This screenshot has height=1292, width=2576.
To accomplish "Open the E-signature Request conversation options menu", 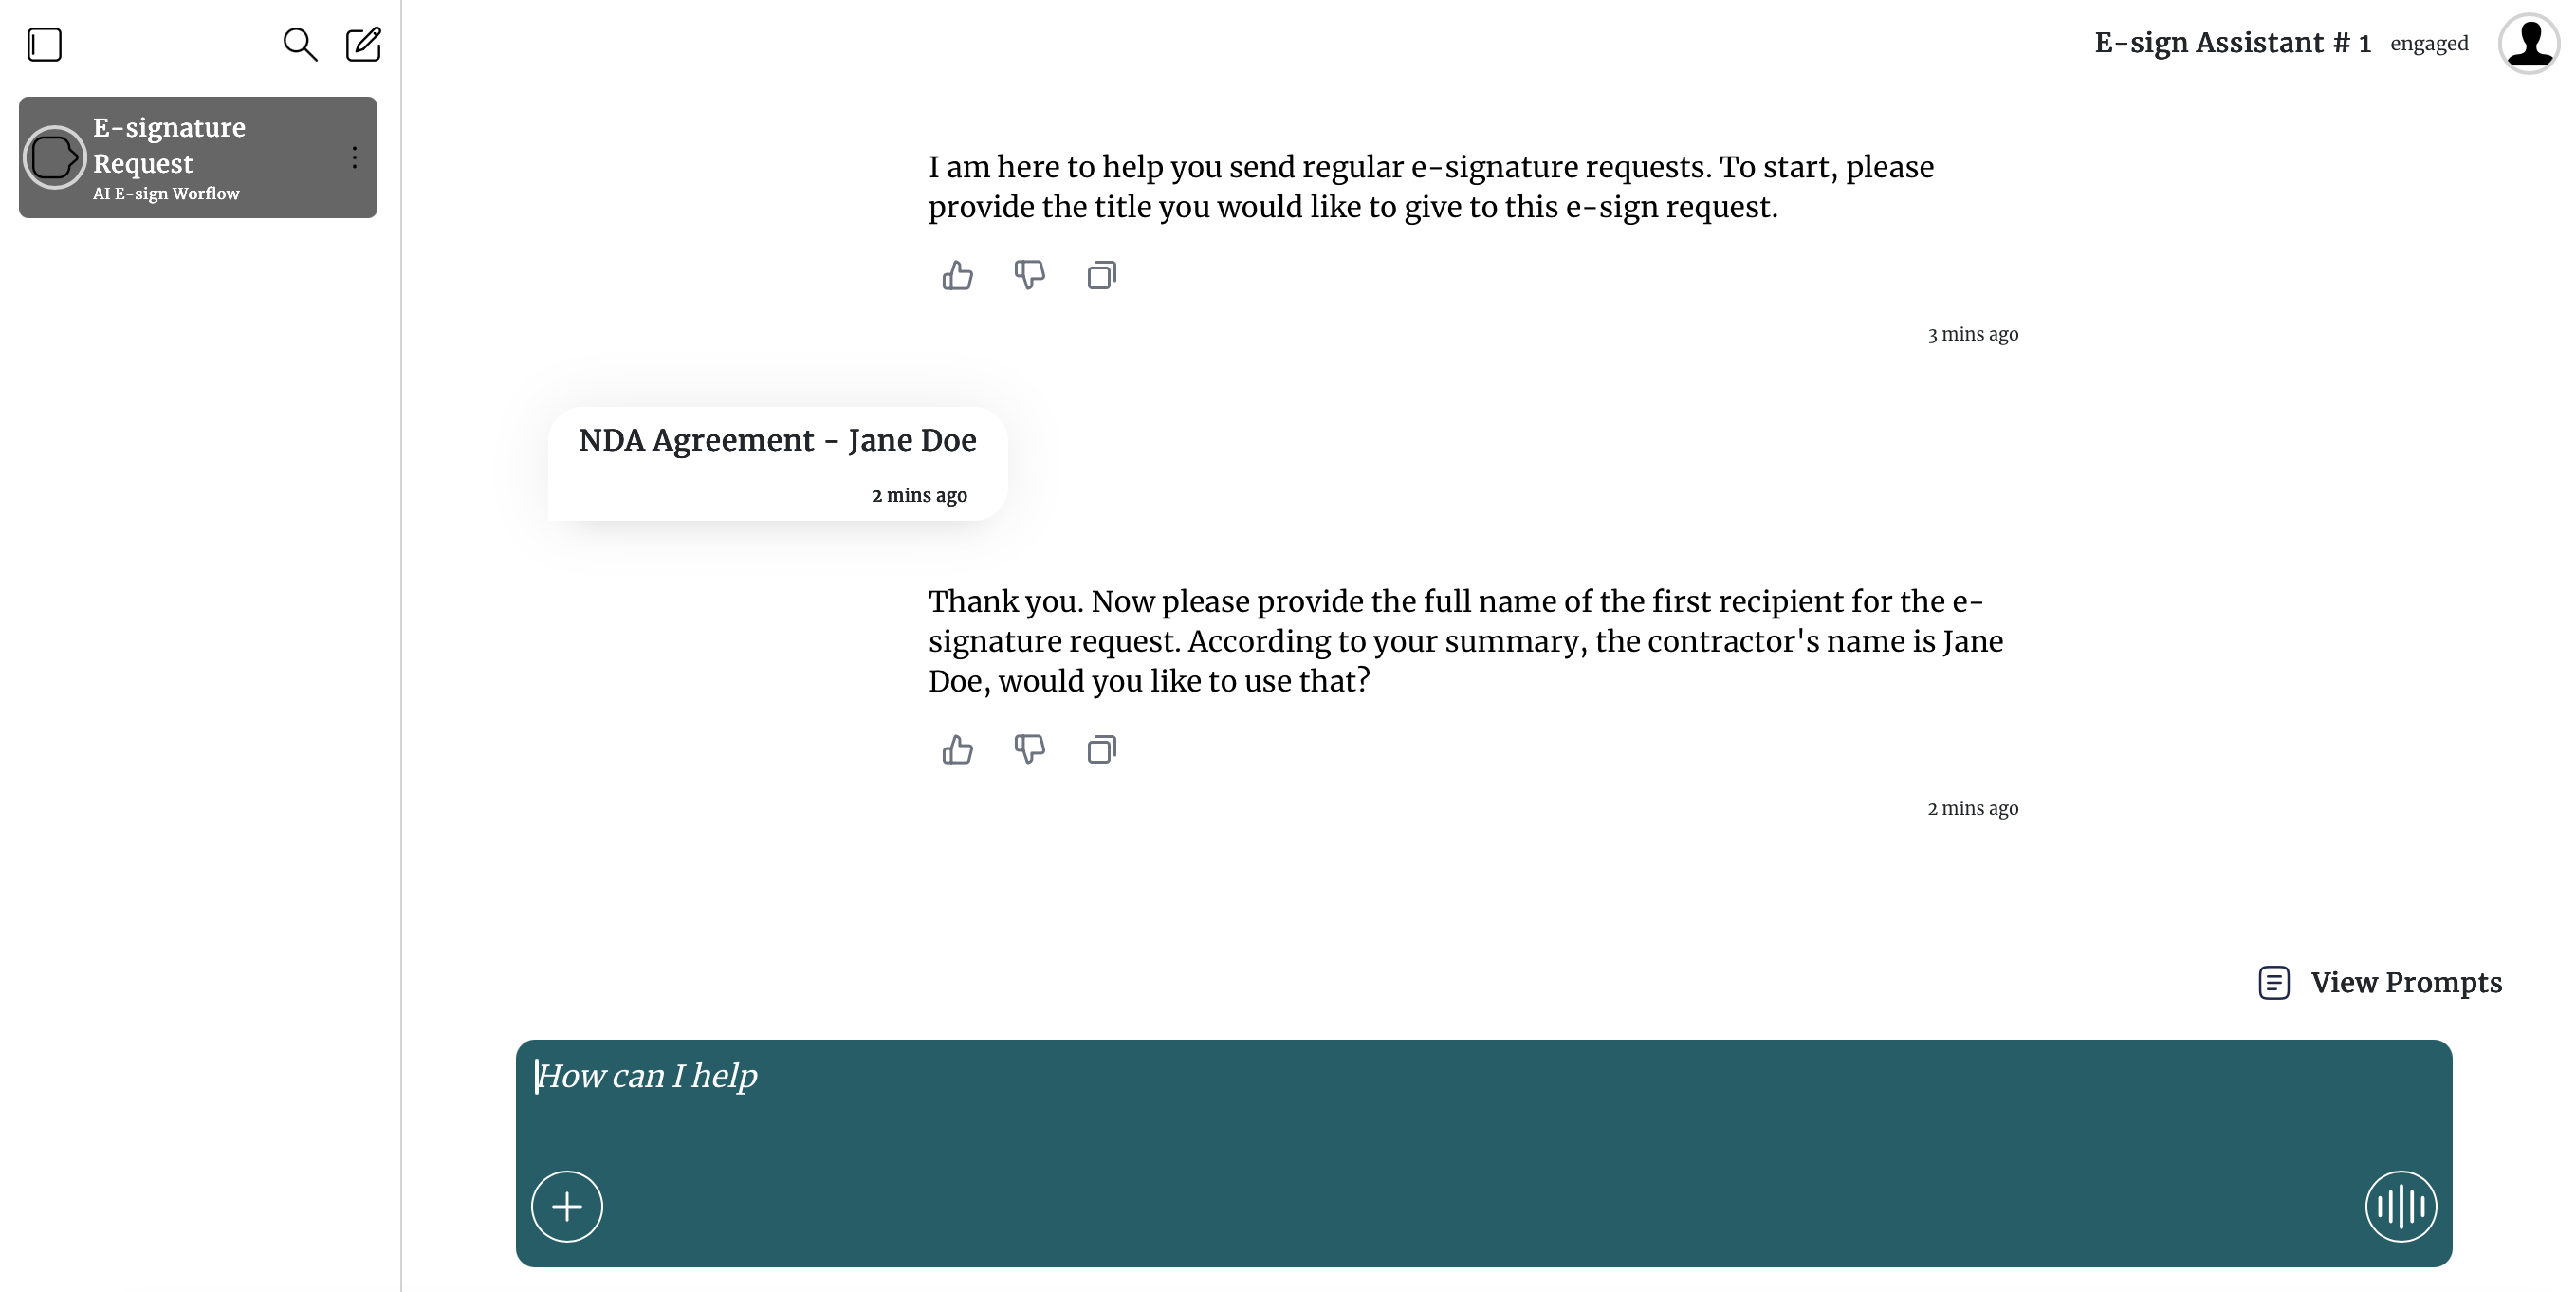I will [x=354, y=157].
